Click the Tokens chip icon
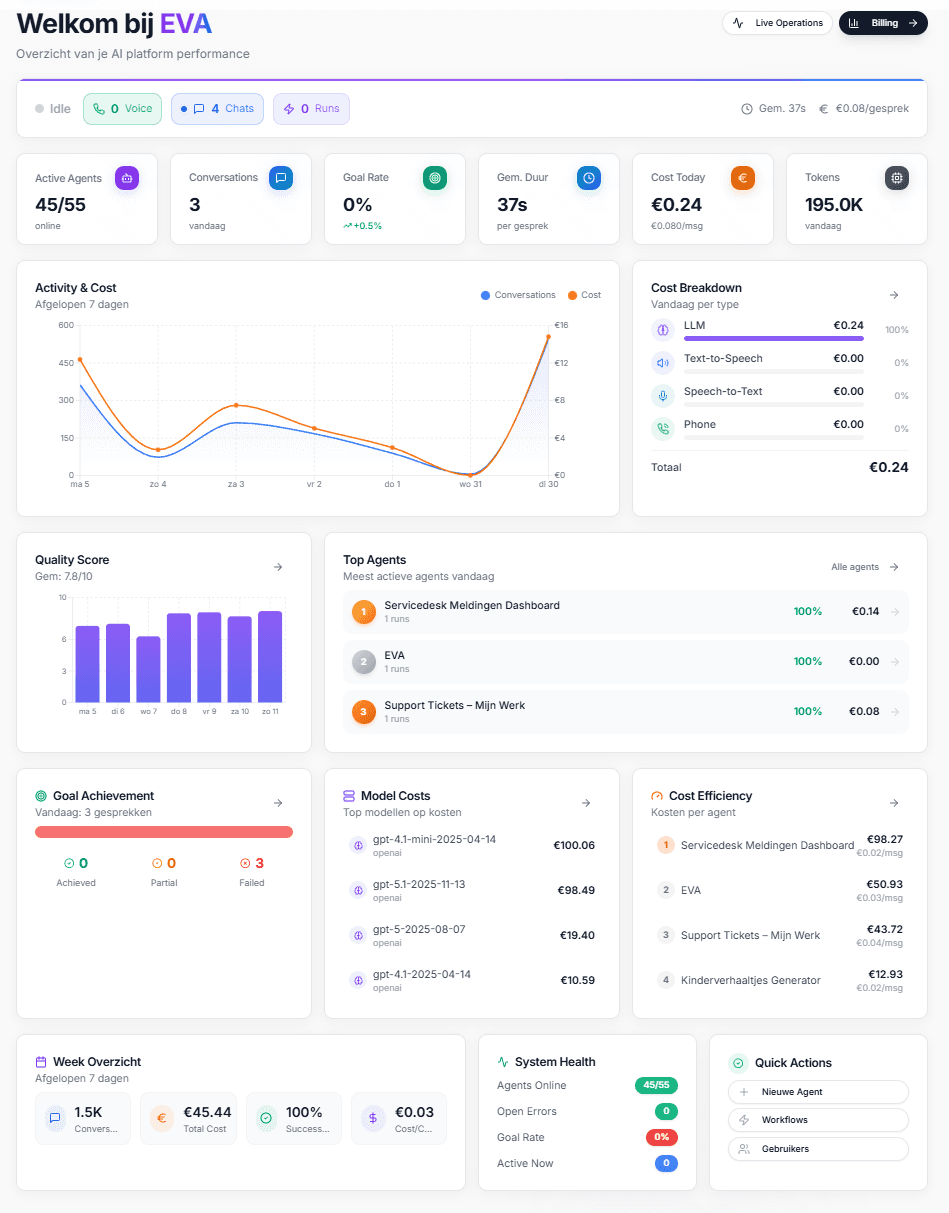 (897, 178)
